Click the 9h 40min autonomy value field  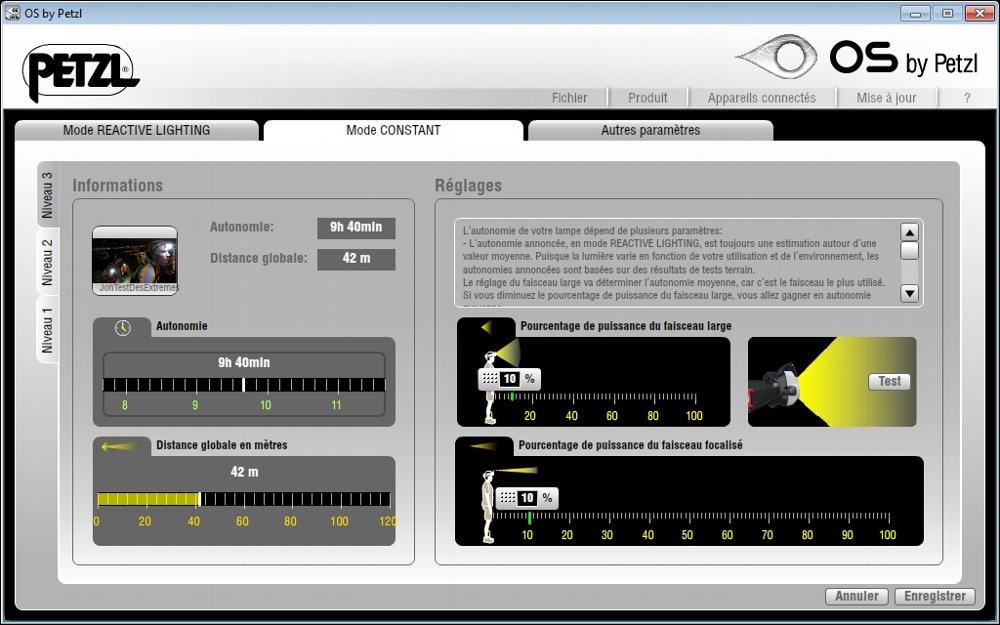356,227
